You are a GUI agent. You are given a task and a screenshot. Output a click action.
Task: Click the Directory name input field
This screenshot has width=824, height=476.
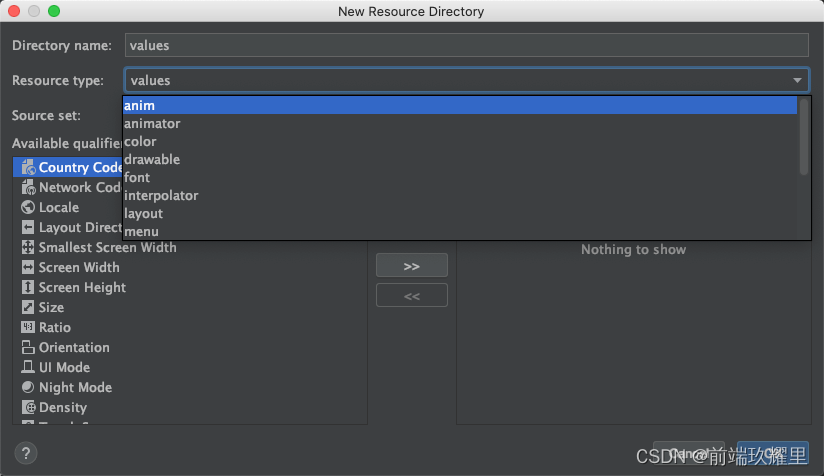467,45
